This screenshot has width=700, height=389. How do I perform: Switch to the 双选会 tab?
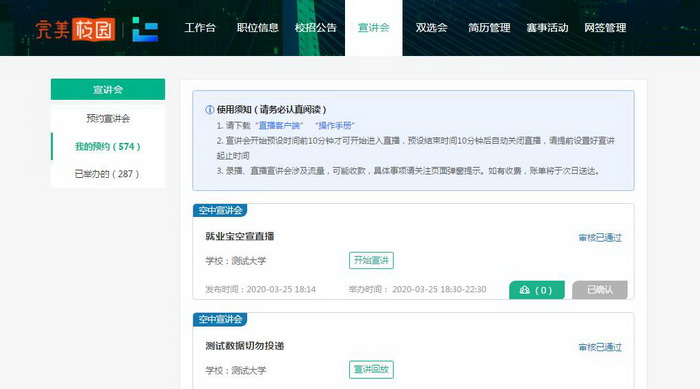(x=431, y=28)
